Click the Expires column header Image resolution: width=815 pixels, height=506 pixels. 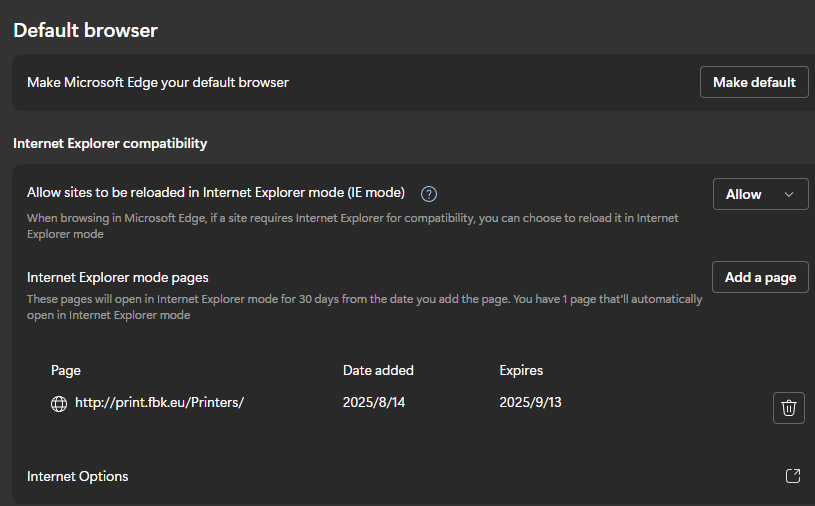click(x=521, y=370)
